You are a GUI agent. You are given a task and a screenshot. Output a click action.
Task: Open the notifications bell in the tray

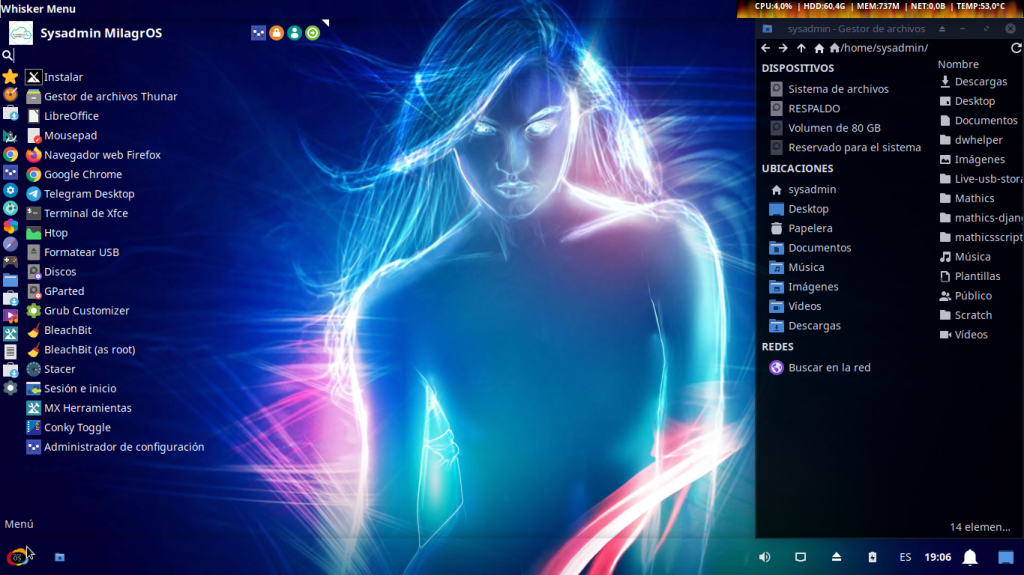[x=969, y=557]
